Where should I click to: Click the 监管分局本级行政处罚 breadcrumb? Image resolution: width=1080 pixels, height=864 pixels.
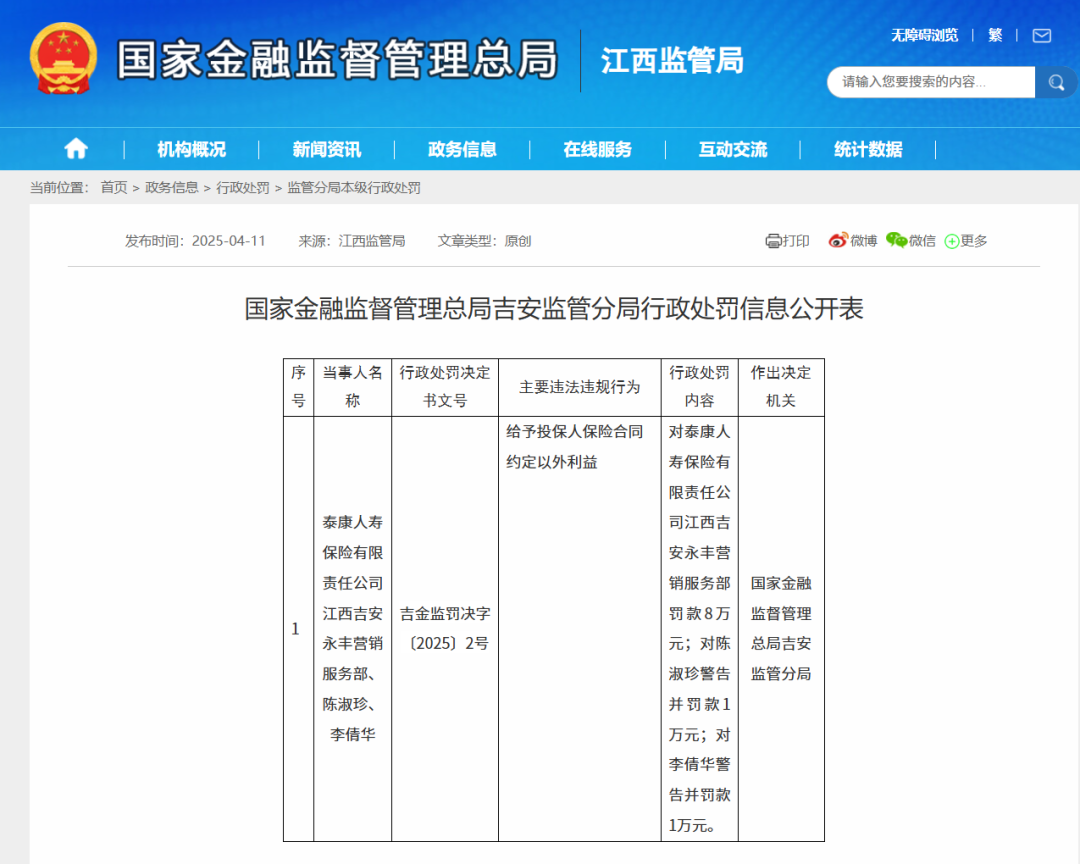pos(354,187)
